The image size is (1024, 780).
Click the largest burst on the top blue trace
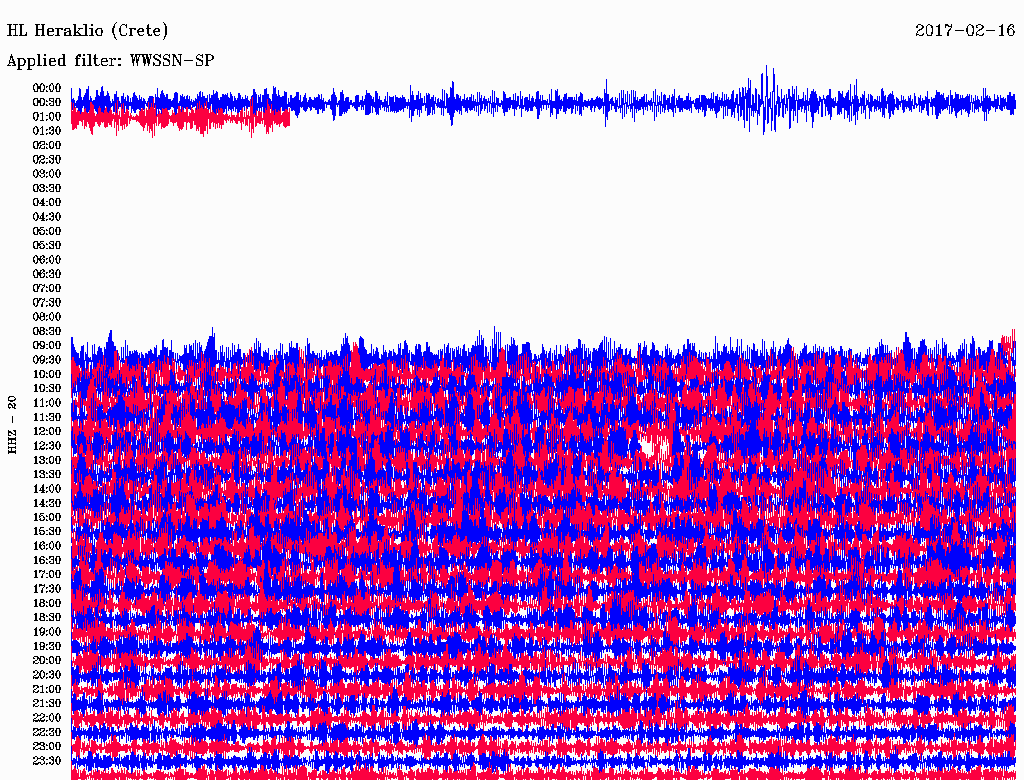[766, 100]
